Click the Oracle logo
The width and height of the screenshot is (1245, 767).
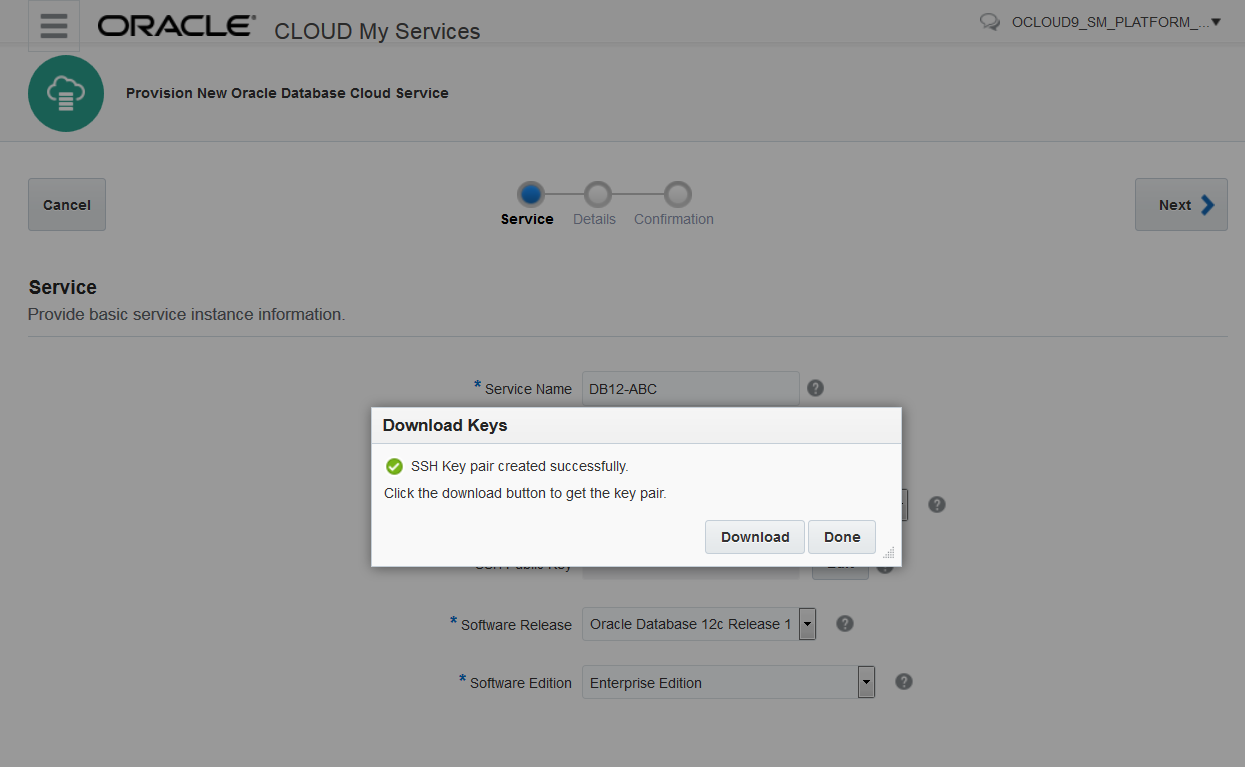click(176, 25)
